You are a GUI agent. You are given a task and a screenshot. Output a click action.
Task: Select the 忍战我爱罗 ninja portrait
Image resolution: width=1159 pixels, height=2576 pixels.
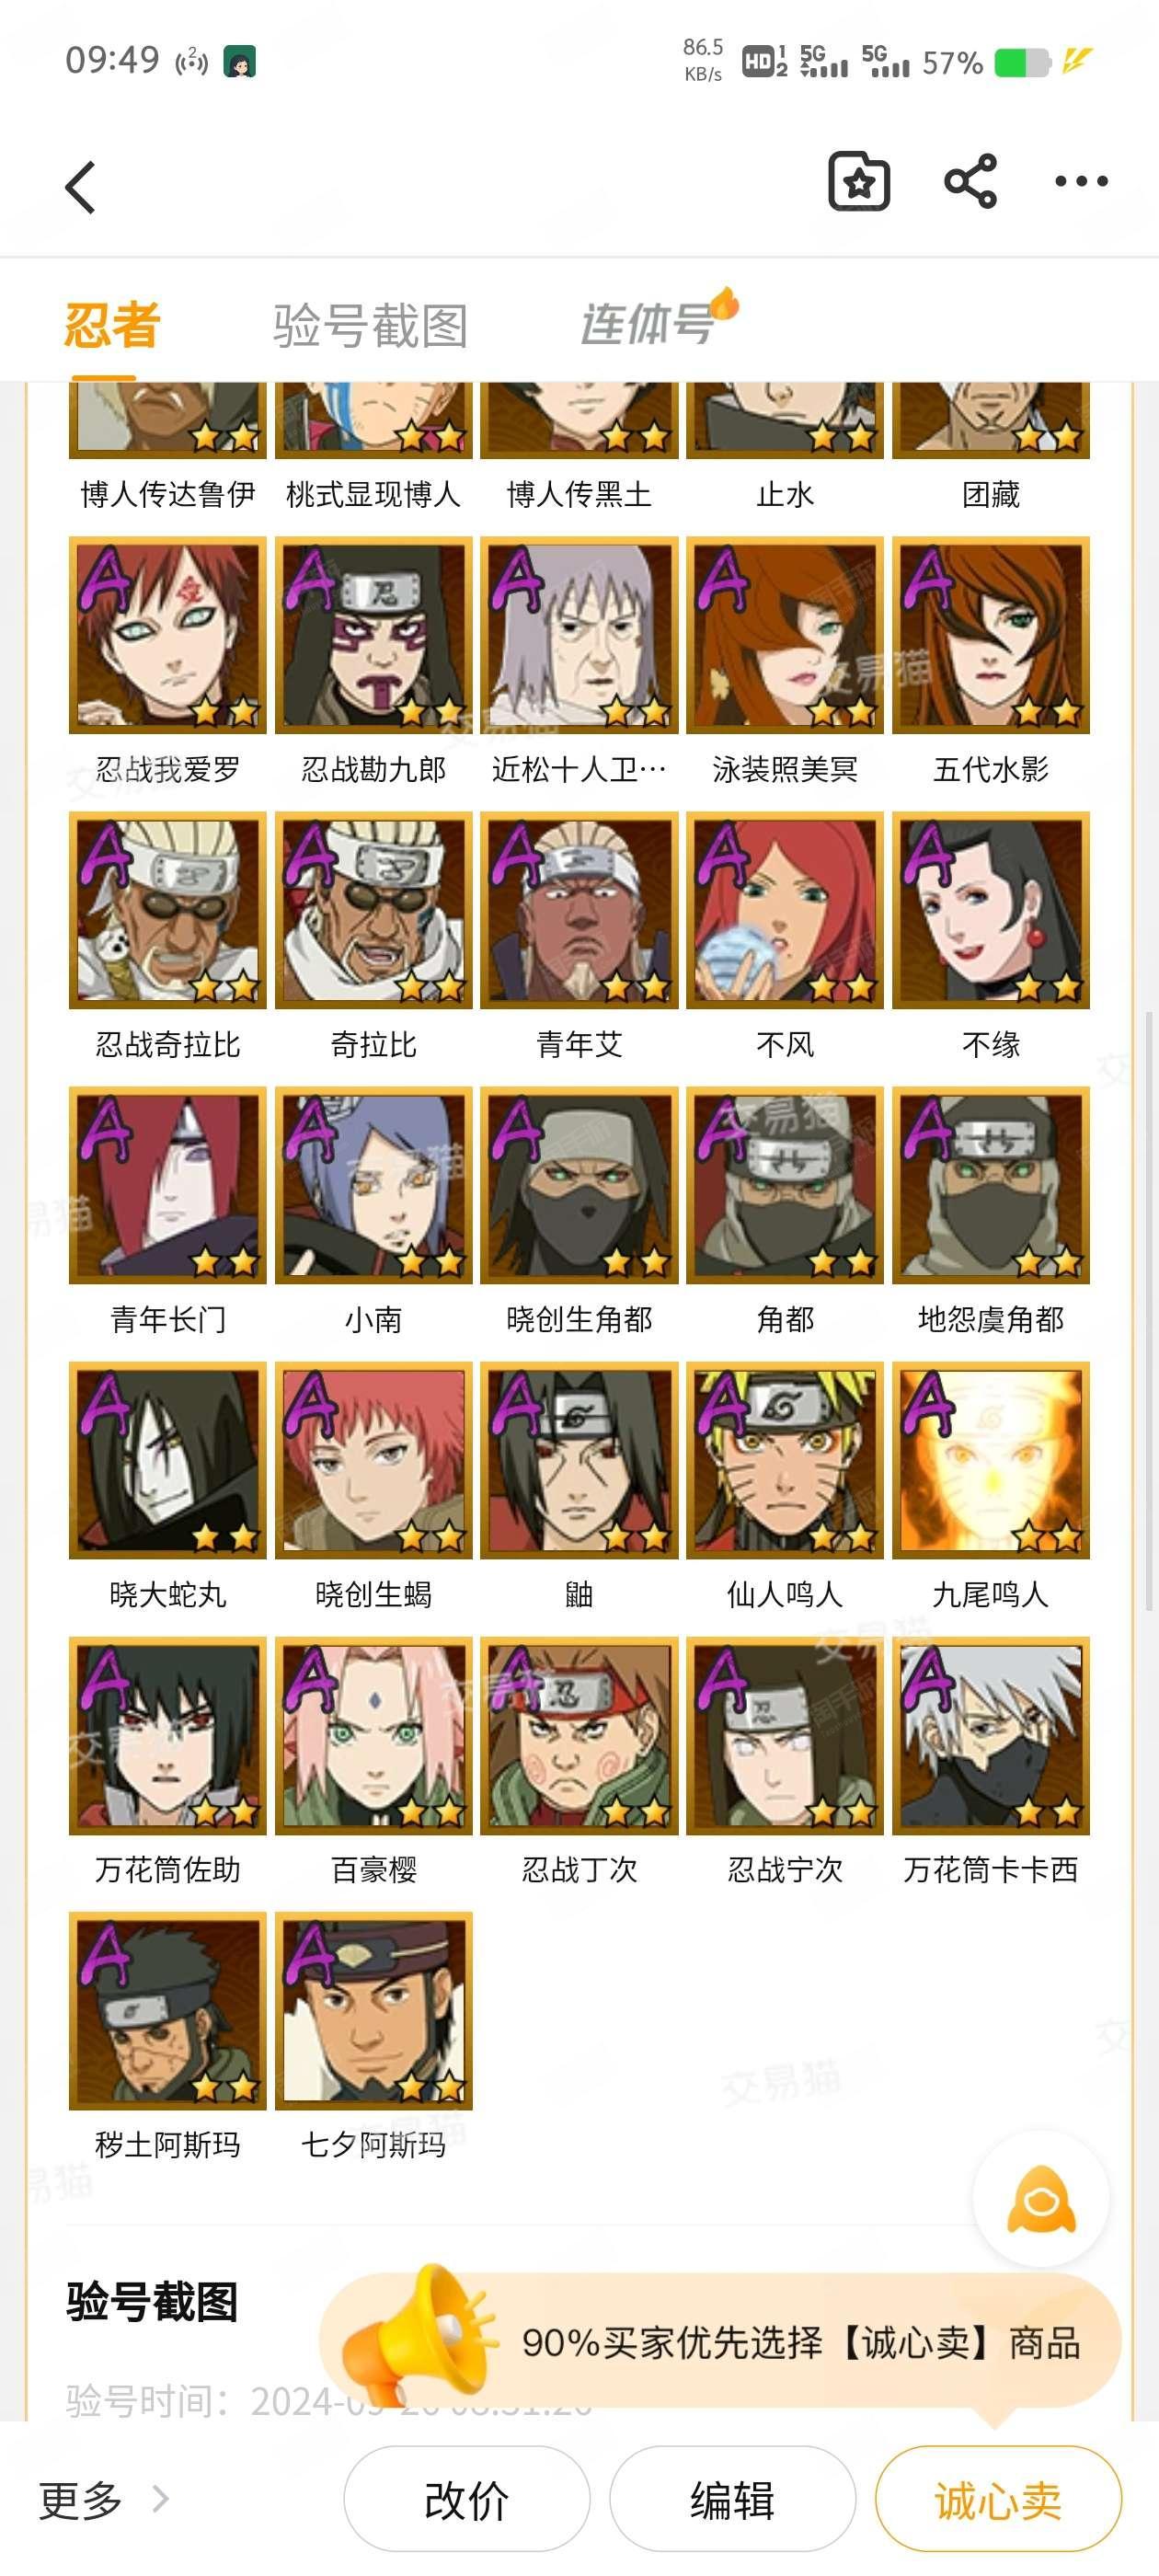pyautogui.click(x=168, y=634)
